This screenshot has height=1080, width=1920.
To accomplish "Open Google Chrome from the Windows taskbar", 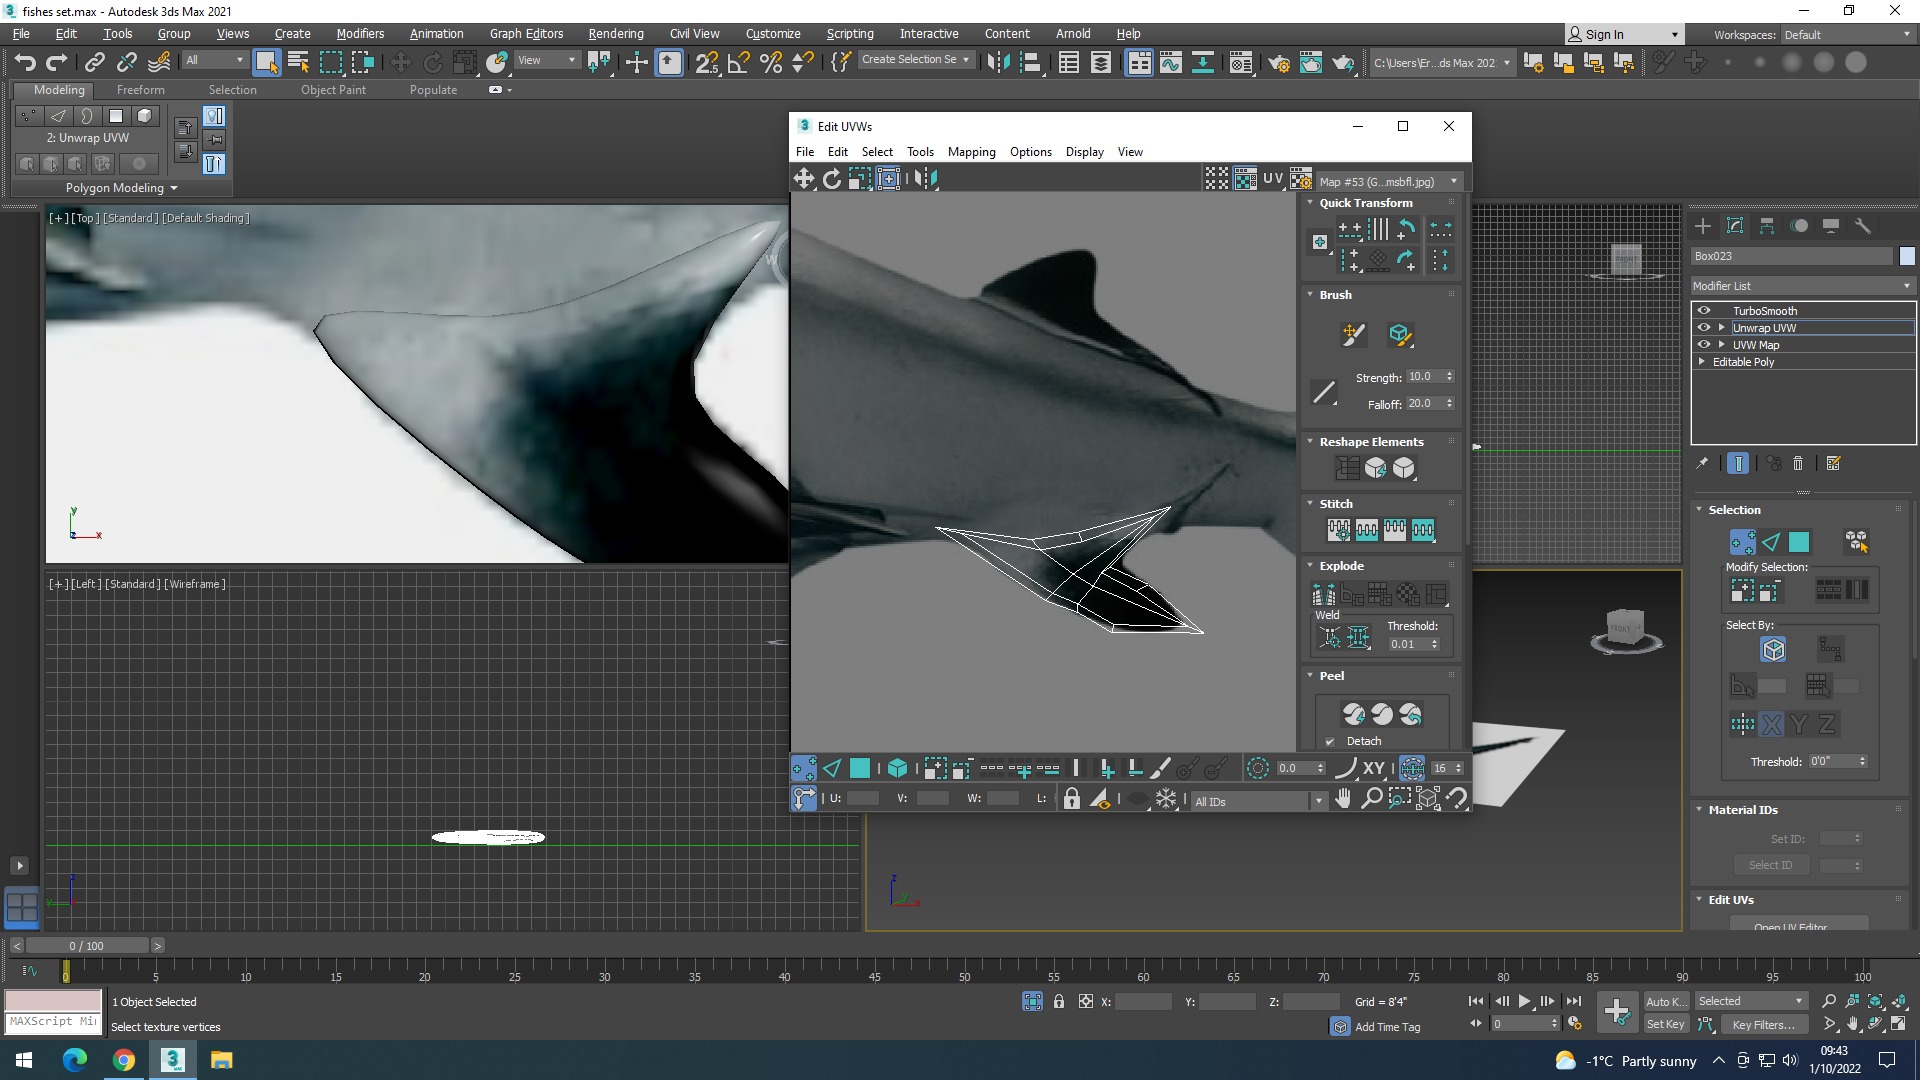I will pyautogui.click(x=124, y=1060).
